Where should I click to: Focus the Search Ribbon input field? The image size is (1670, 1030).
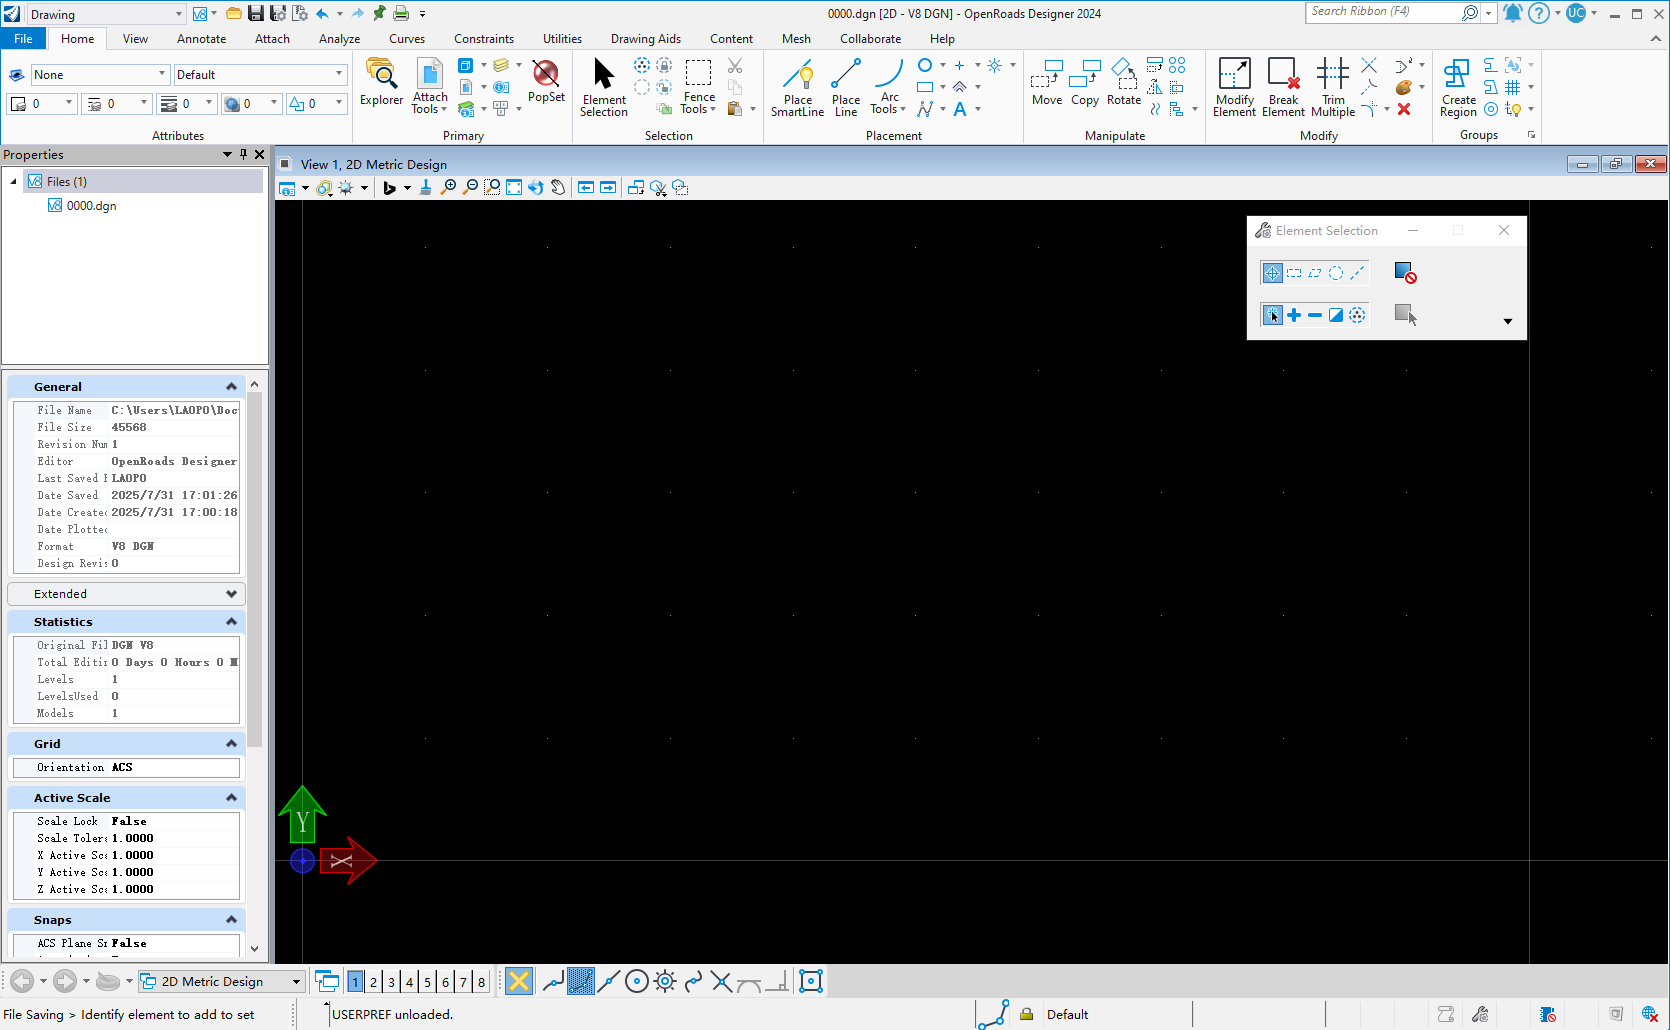tap(1384, 12)
